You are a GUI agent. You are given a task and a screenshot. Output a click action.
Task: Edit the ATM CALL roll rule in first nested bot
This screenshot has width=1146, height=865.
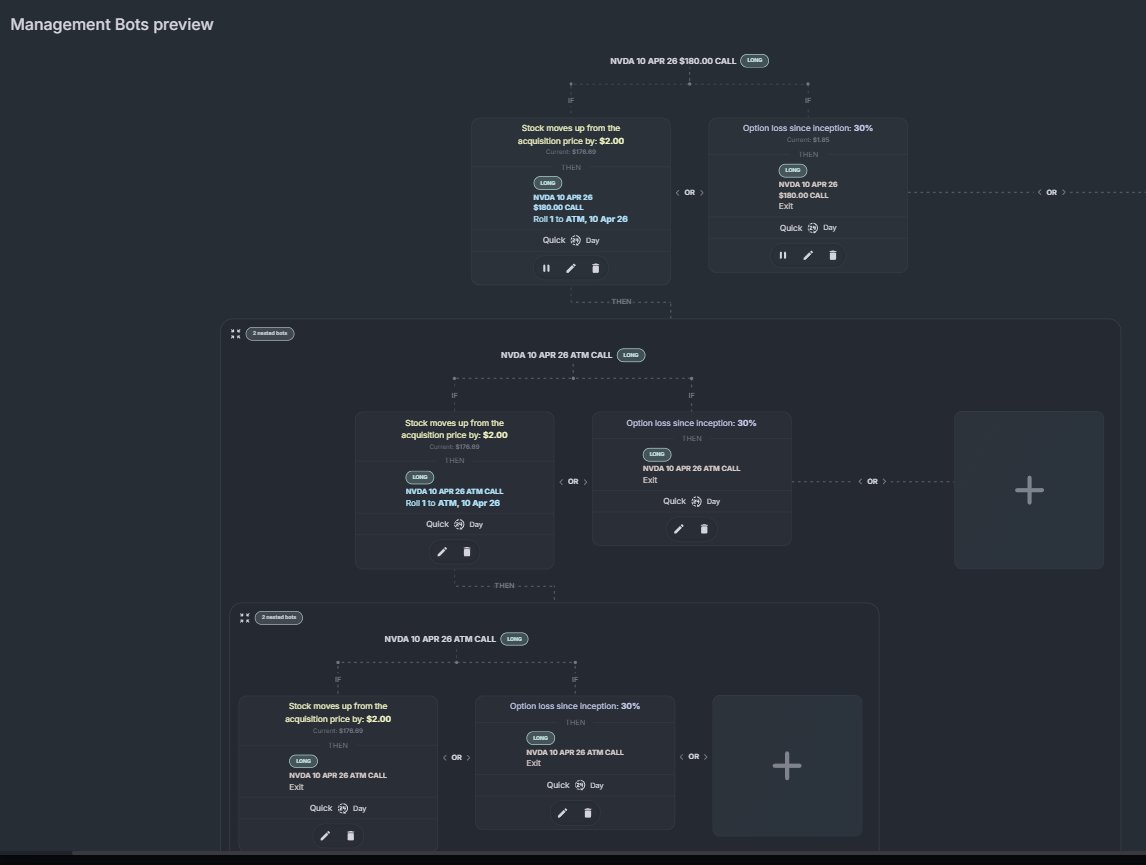point(442,551)
